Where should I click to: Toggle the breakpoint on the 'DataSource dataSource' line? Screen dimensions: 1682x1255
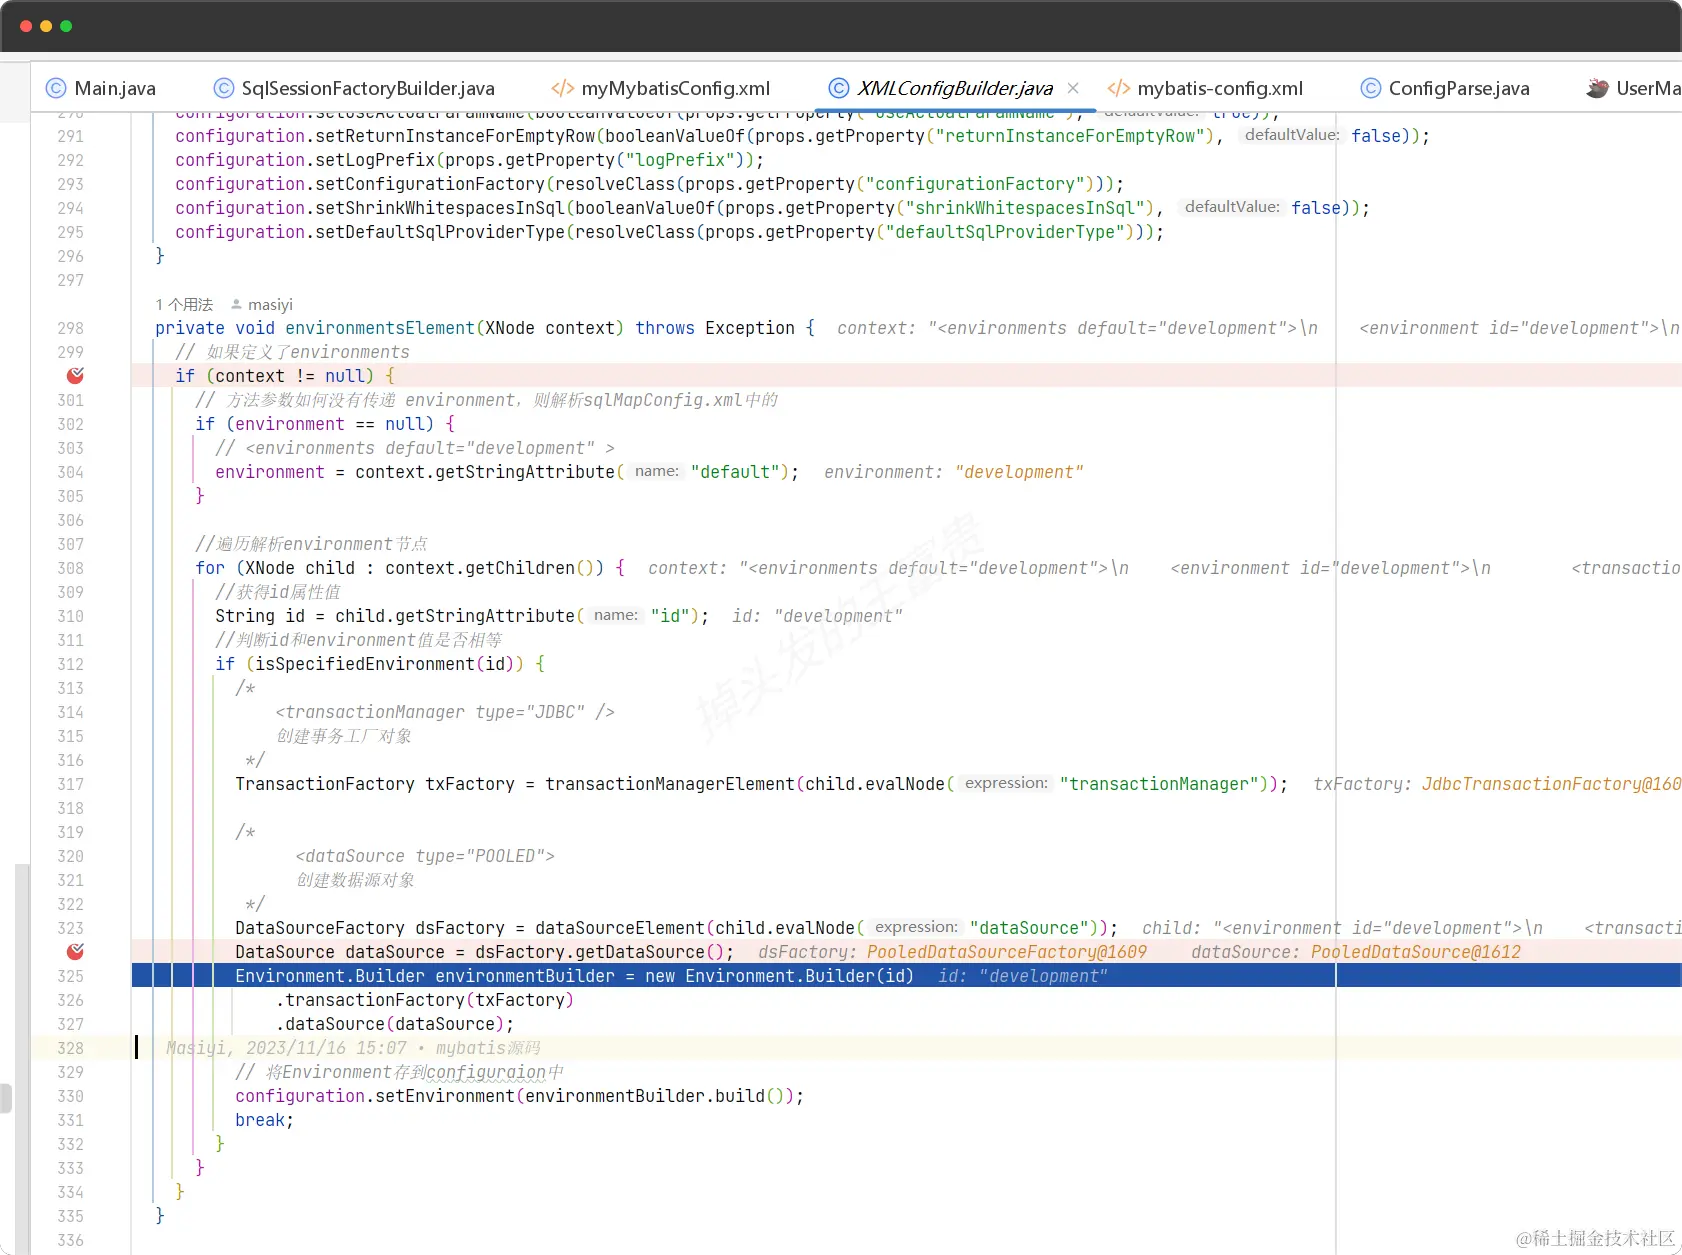(x=75, y=952)
